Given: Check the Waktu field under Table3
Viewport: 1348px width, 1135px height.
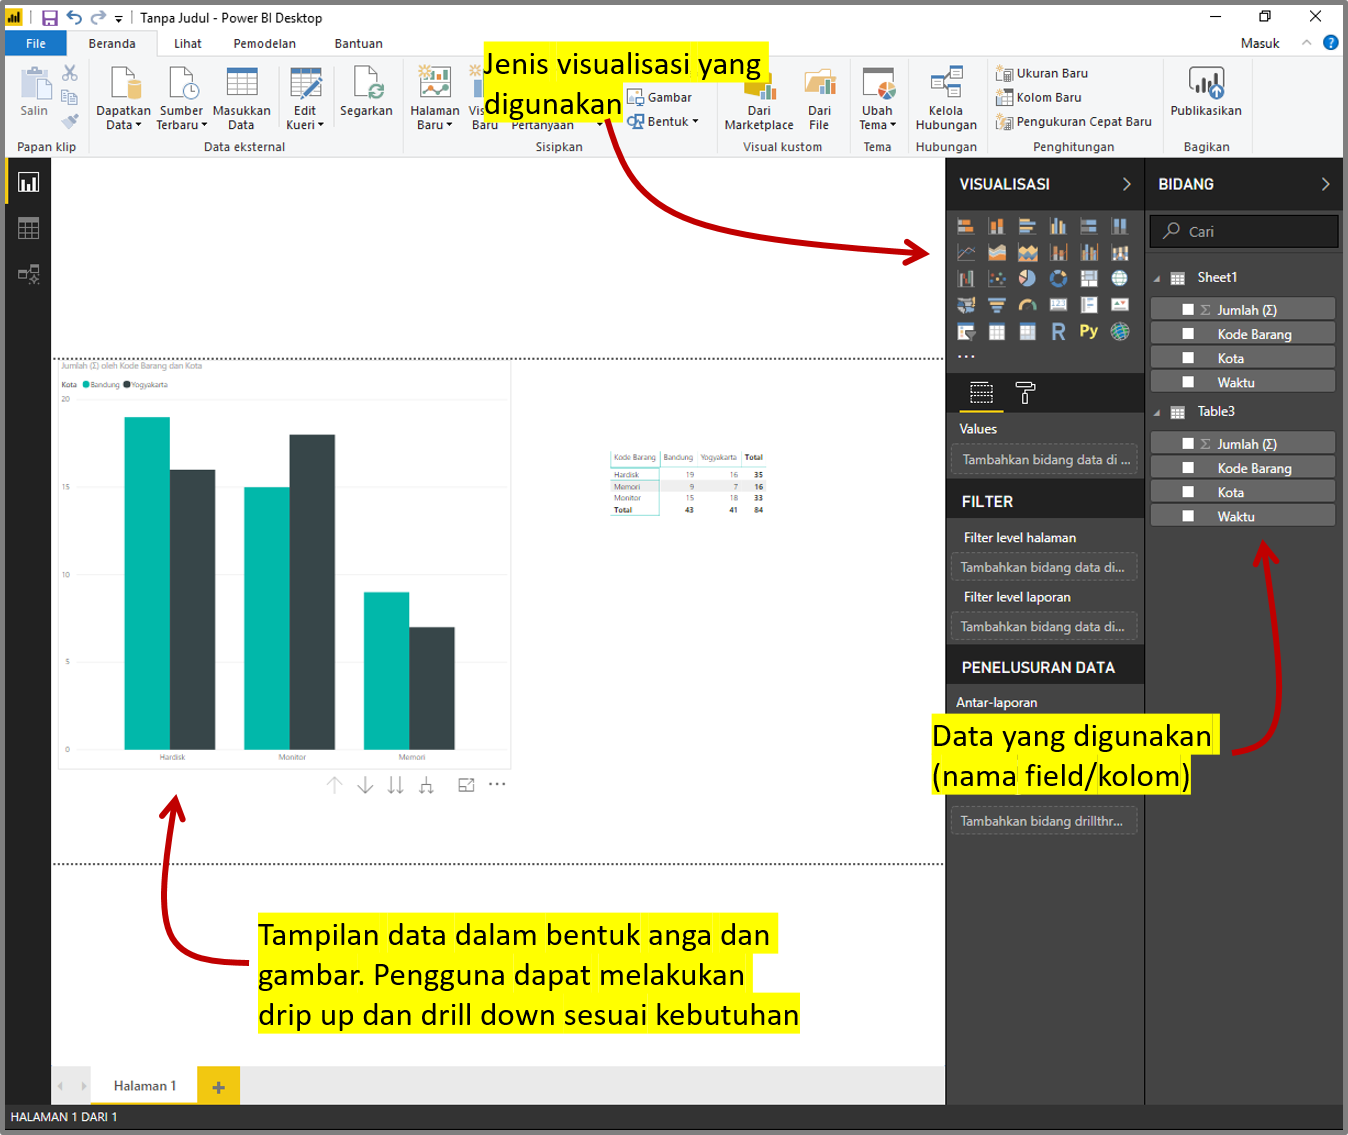Looking at the screenshot, I should coord(1188,515).
